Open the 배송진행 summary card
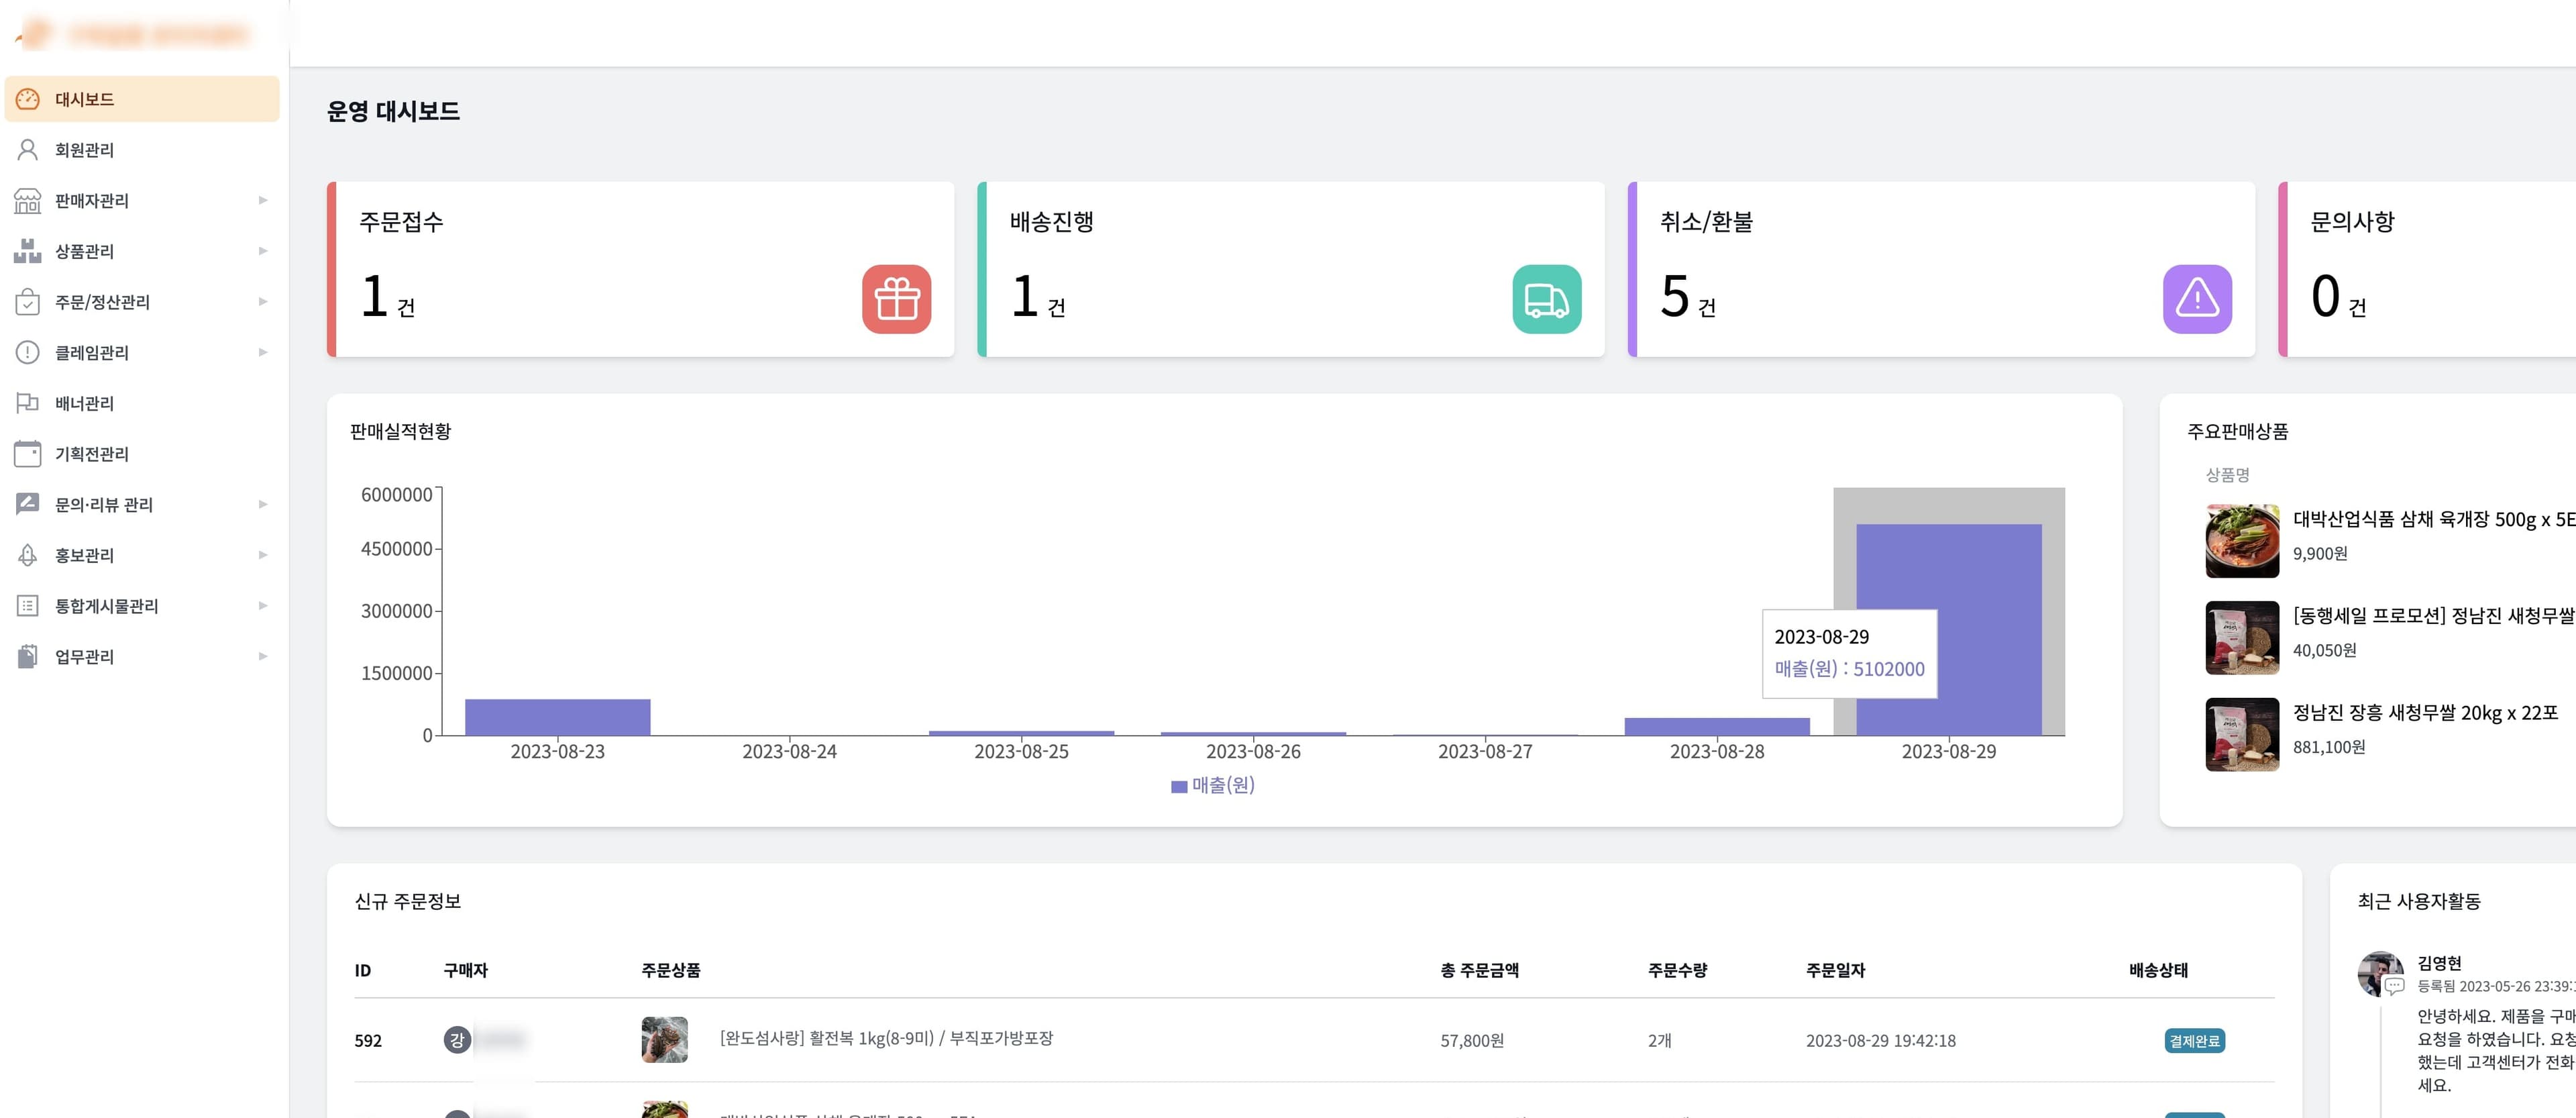Screen dimensions: 2576x1118 (x=1291, y=269)
